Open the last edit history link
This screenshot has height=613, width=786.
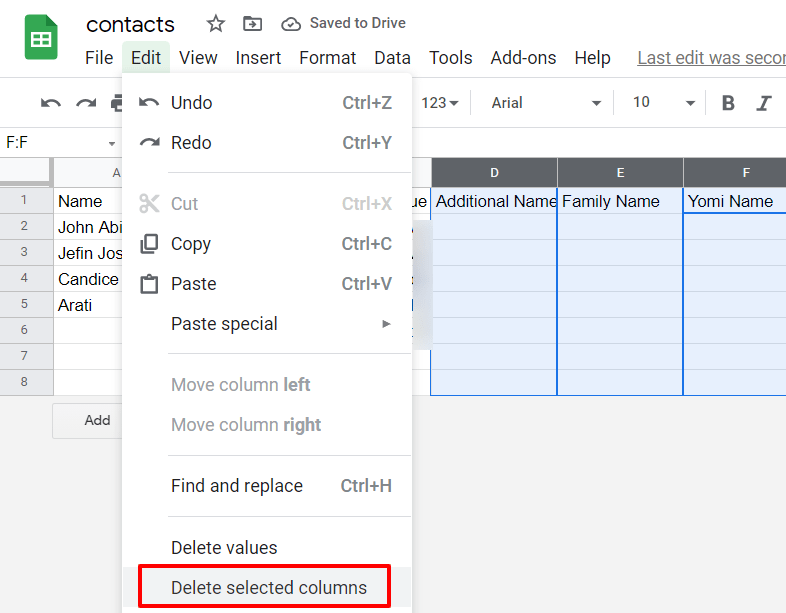coord(711,58)
